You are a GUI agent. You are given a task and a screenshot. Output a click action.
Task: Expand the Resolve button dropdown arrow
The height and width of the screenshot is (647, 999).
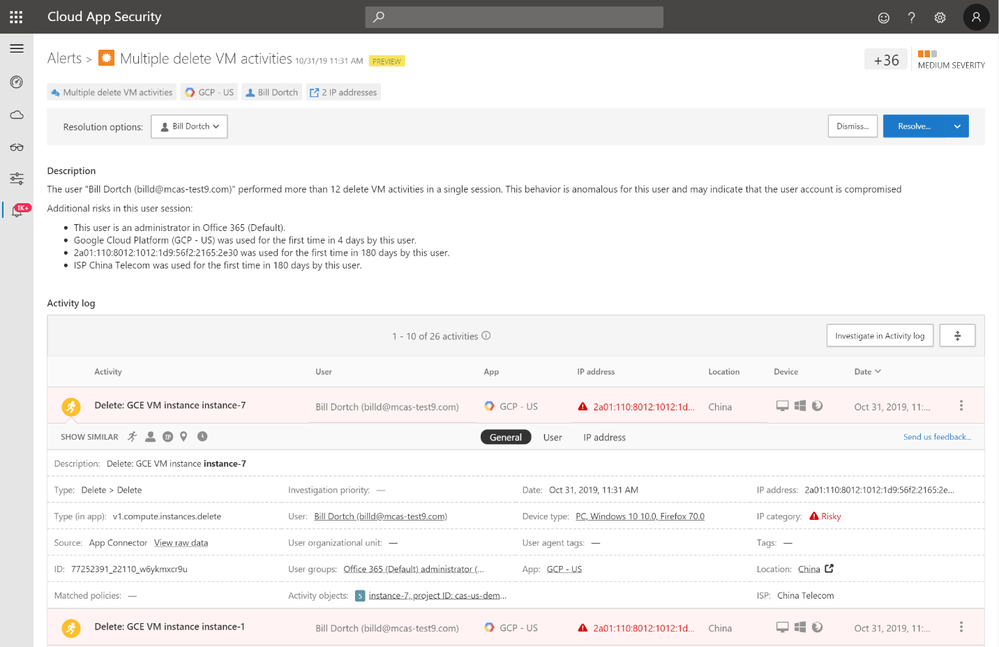coord(957,126)
